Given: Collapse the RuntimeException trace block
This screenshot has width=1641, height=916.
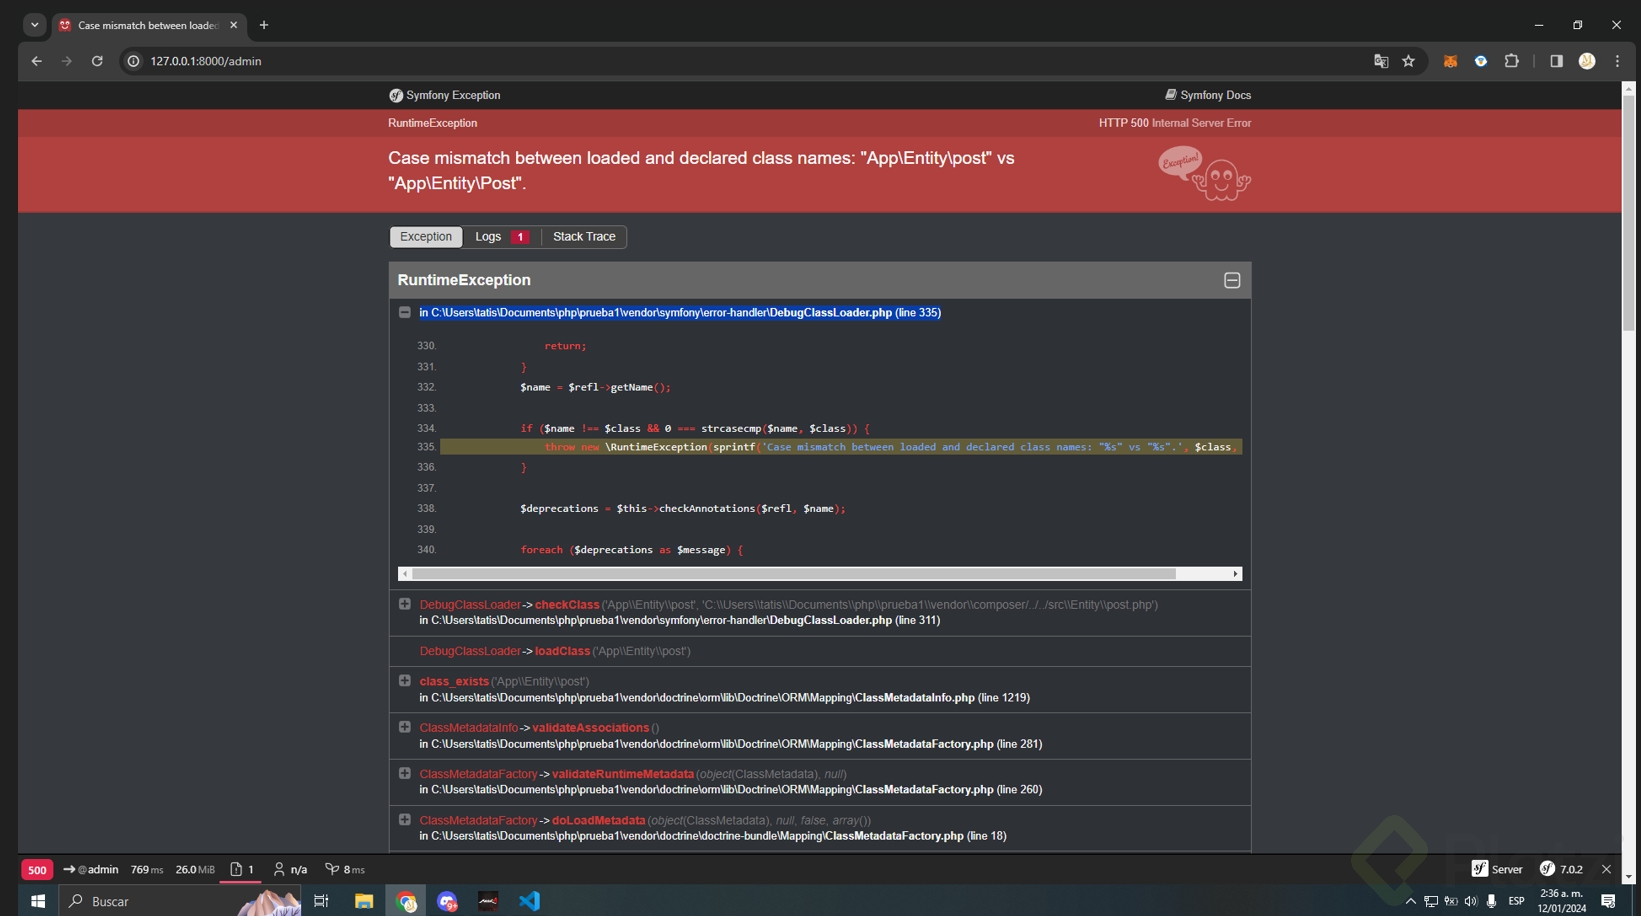Looking at the screenshot, I should [1232, 280].
